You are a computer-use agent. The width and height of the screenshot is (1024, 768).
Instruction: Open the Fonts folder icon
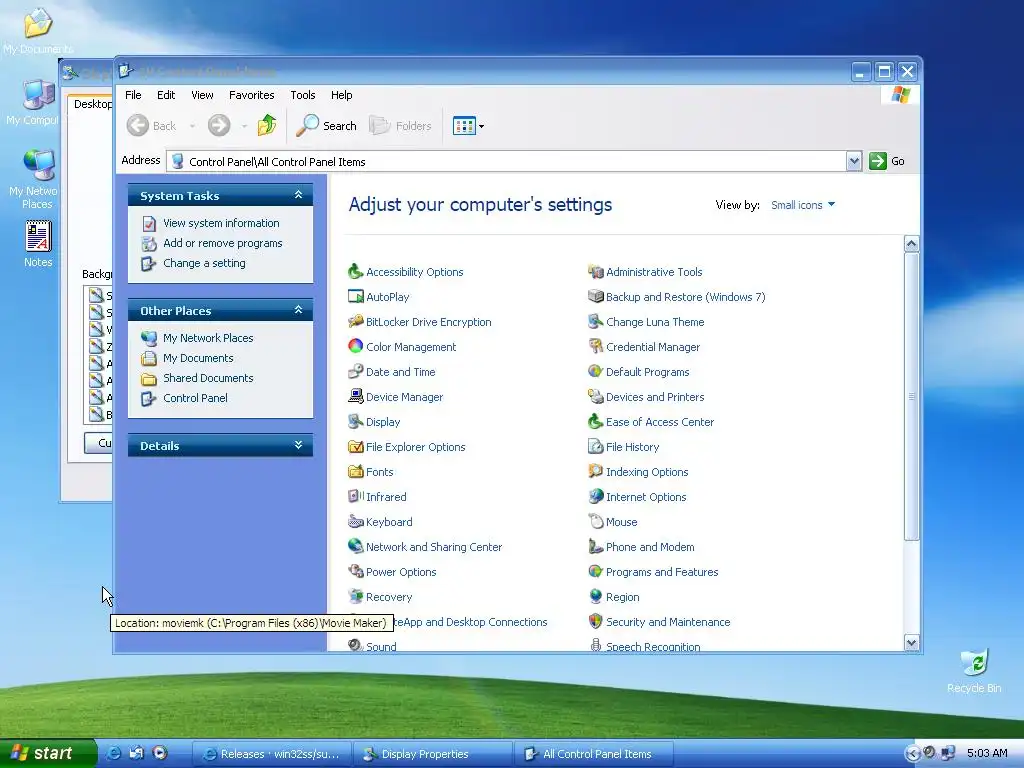click(x=355, y=472)
